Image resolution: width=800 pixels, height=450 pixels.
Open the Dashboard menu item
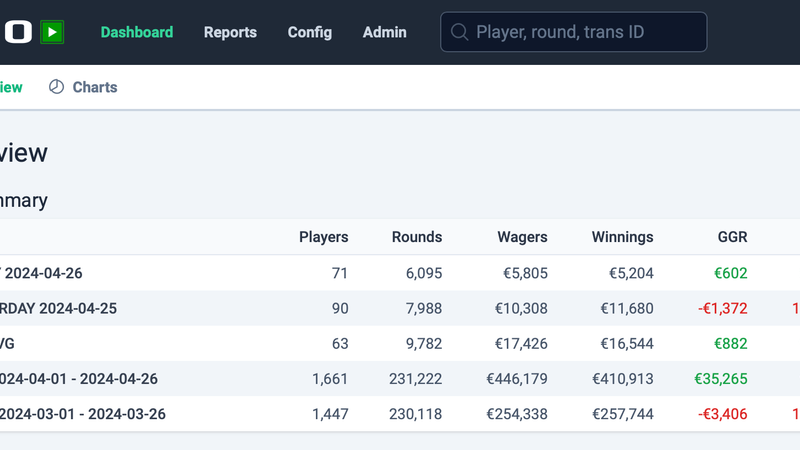click(137, 32)
